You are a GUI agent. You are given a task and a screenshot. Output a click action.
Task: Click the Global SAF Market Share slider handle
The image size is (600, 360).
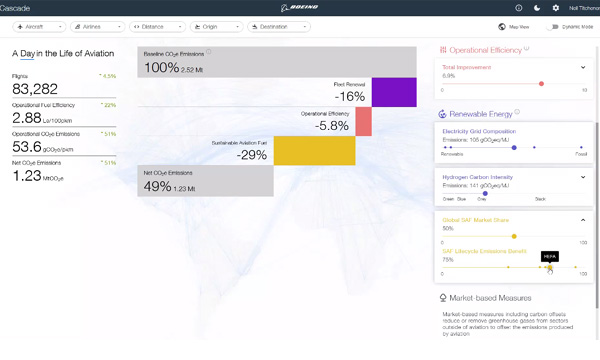pos(514,236)
